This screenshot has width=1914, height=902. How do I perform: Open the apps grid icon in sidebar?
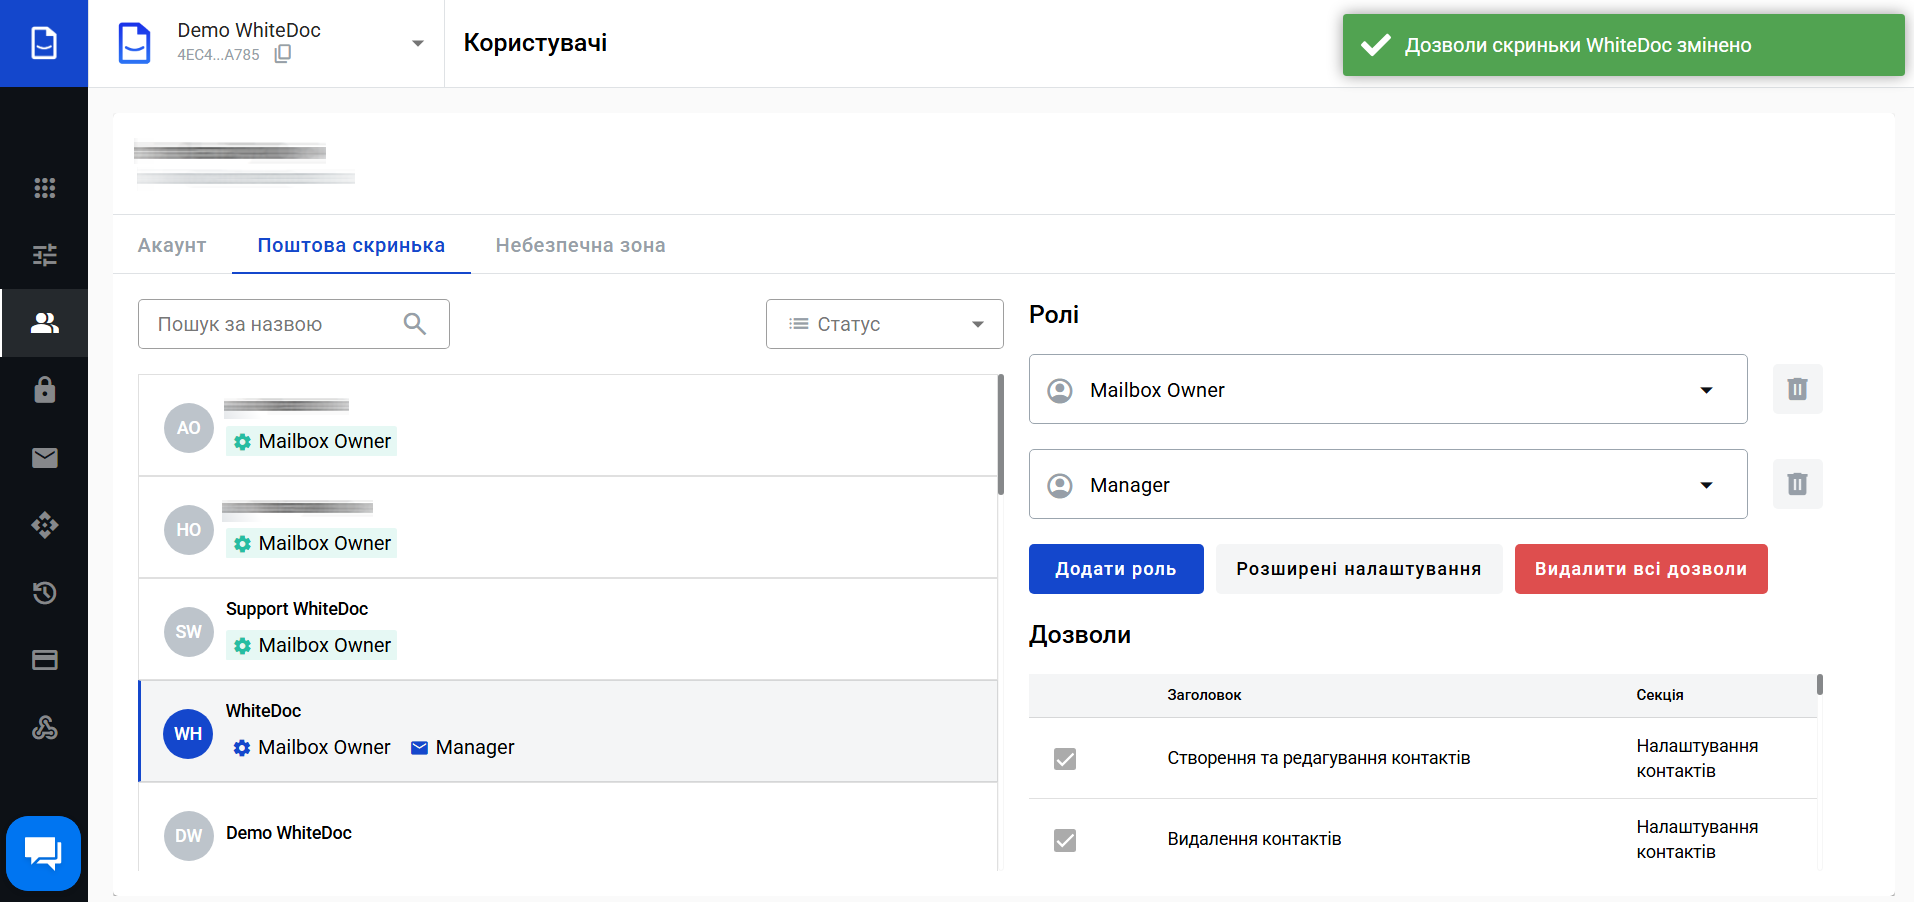pos(44,188)
